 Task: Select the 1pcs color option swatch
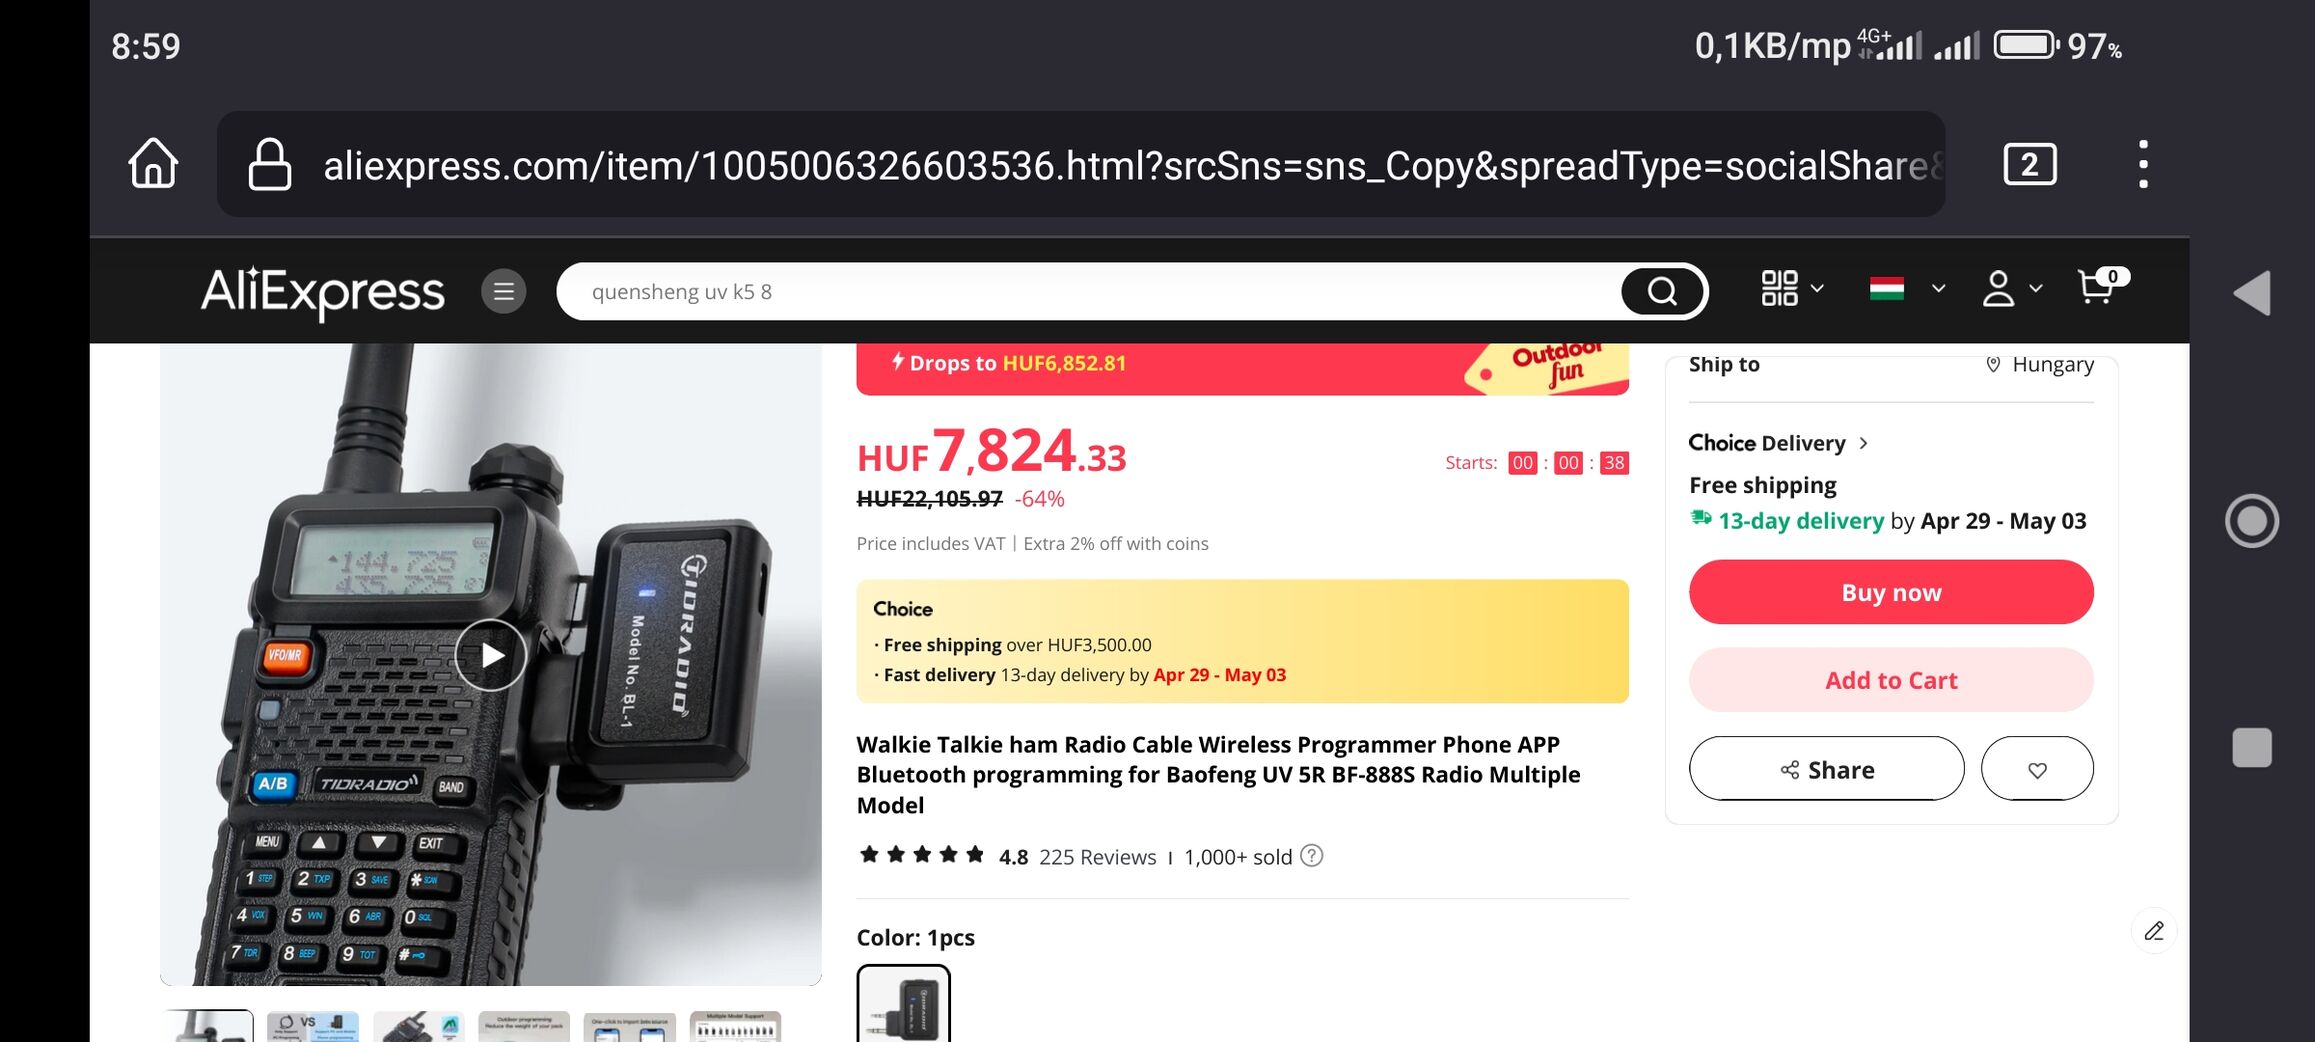pyautogui.click(x=903, y=1004)
